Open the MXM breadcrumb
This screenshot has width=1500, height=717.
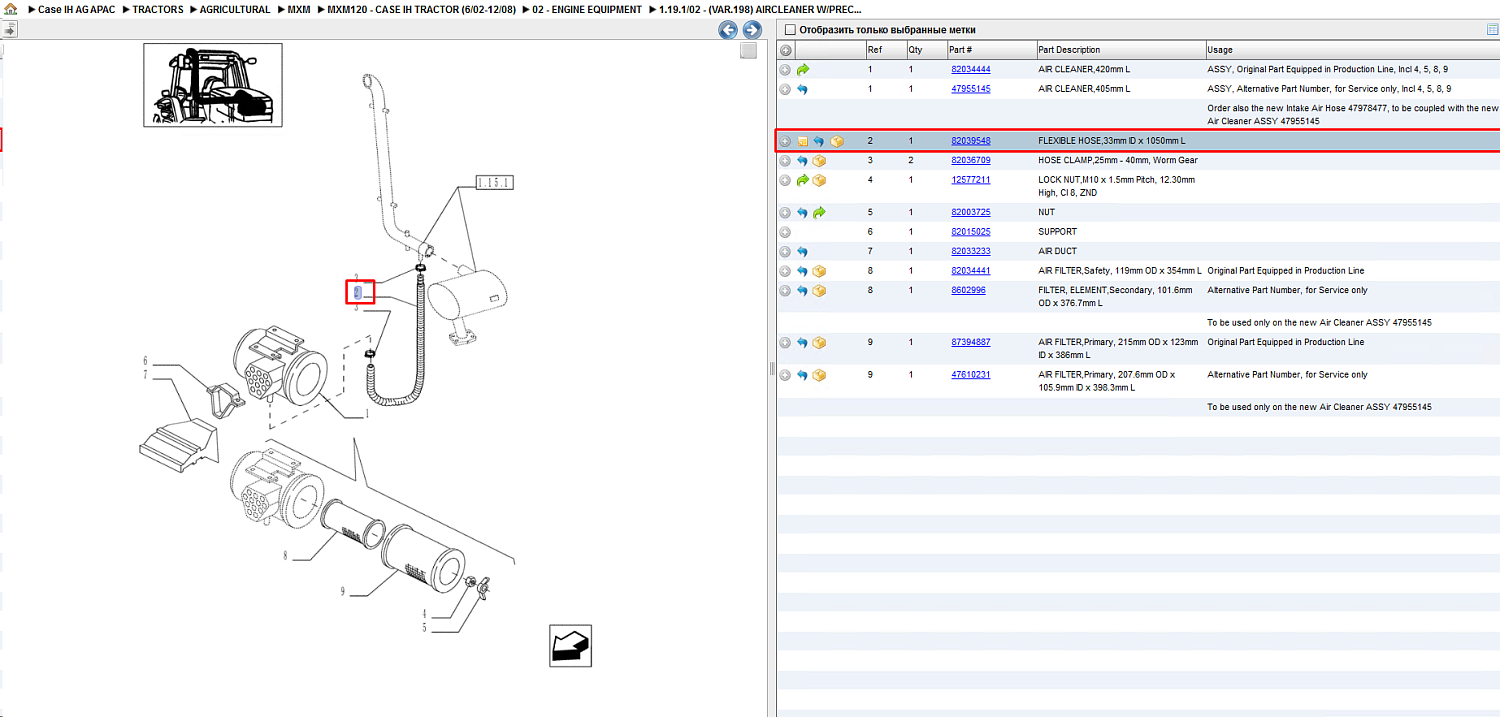tap(299, 9)
